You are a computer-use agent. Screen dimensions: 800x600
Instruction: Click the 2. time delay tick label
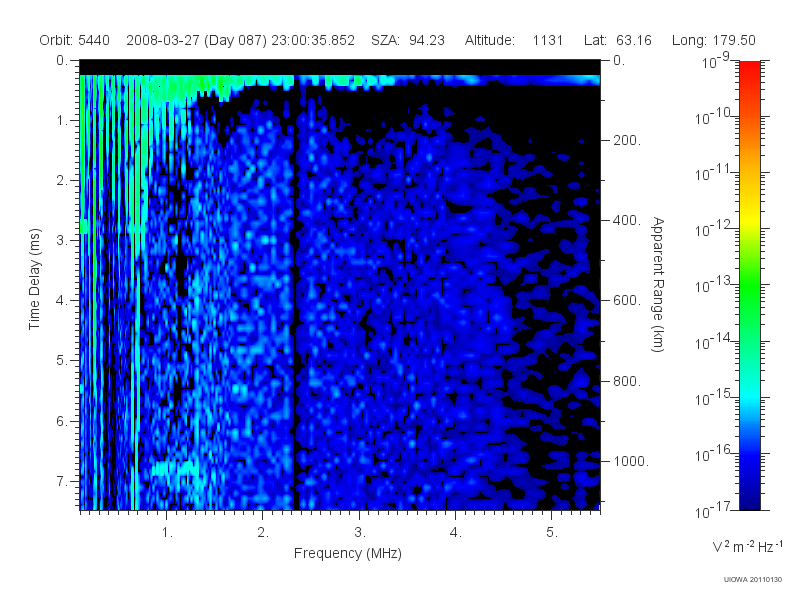point(62,181)
